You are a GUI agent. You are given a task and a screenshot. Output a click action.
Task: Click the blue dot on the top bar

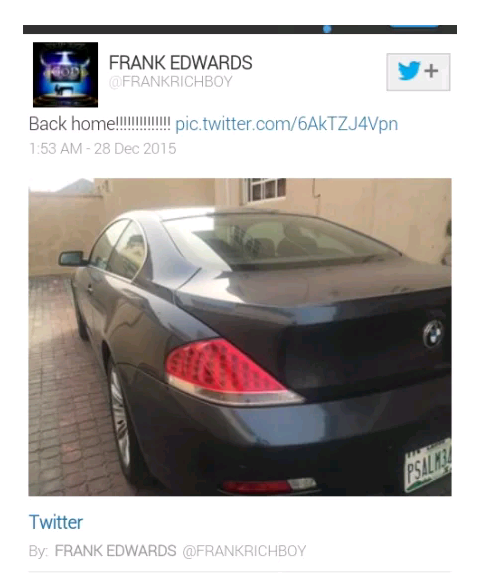[327, 29]
